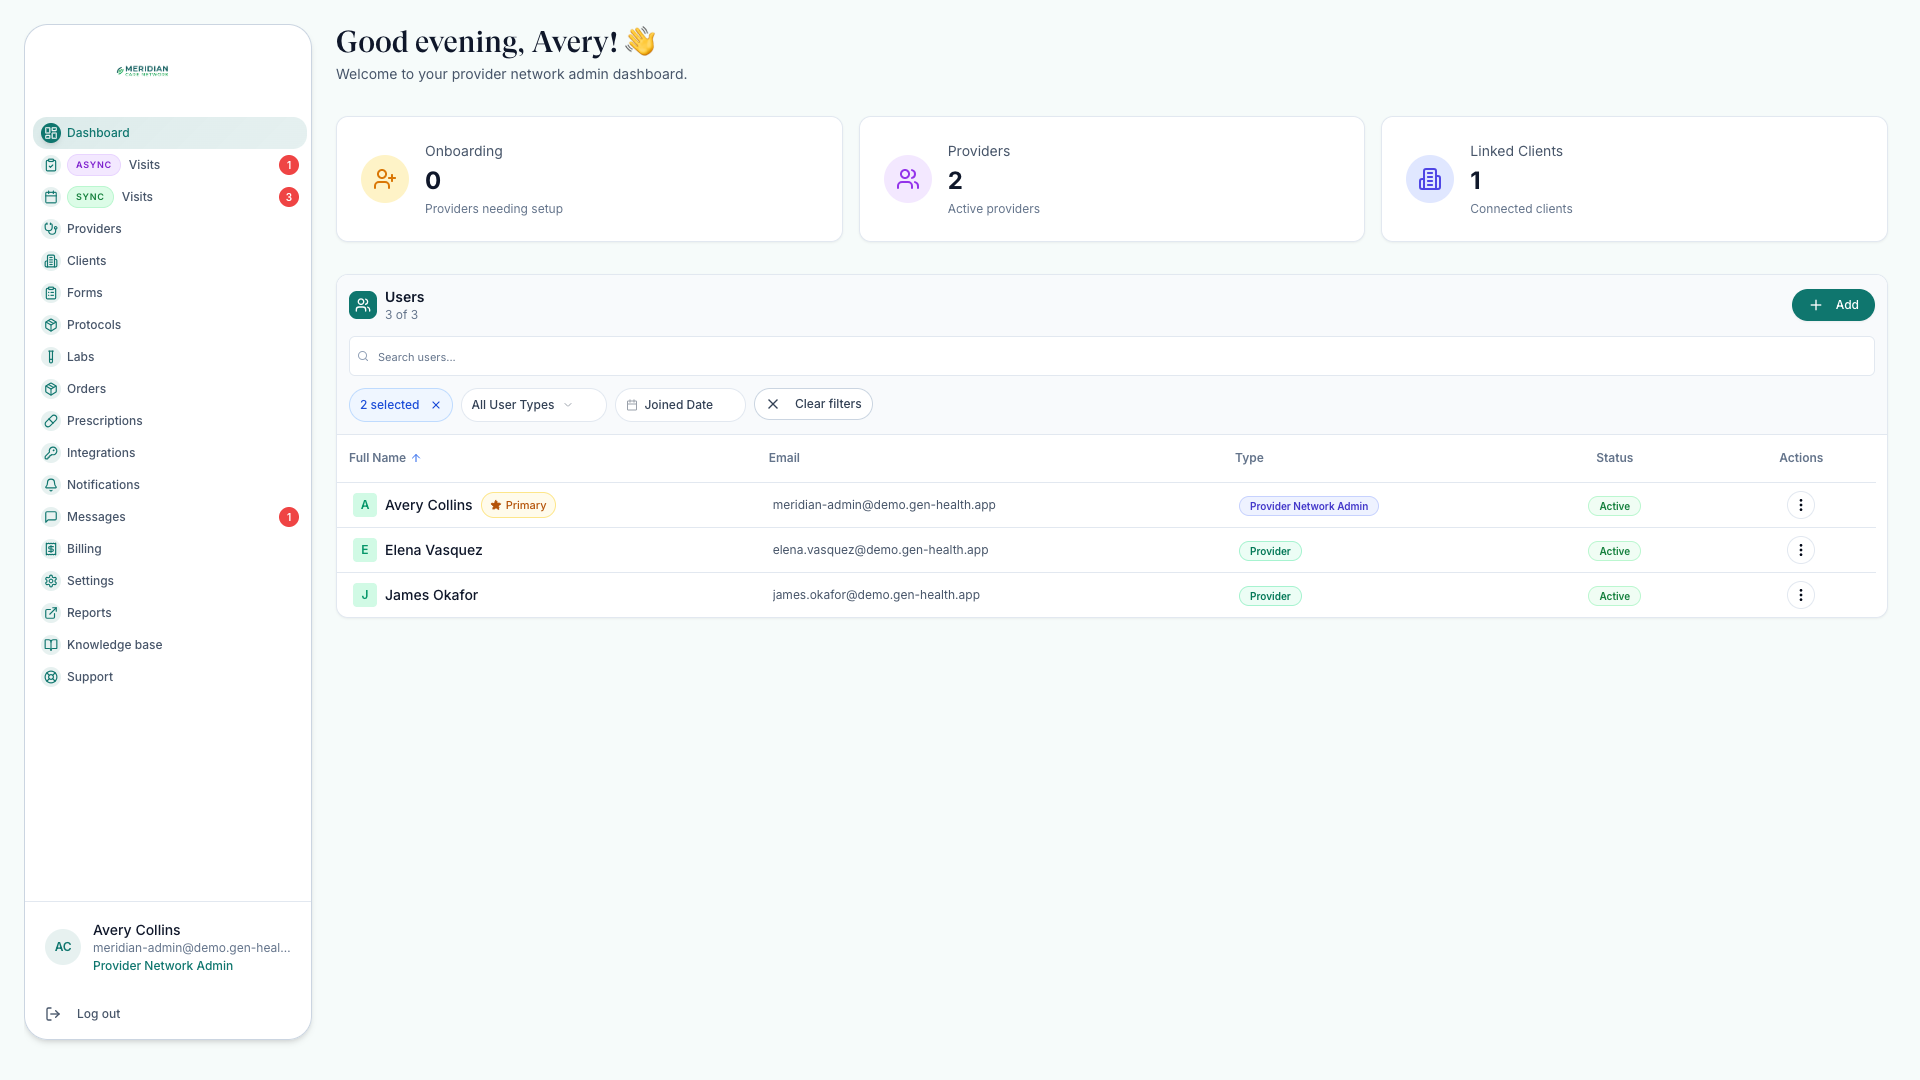Click the Active status for James Okafor

tap(1614, 596)
